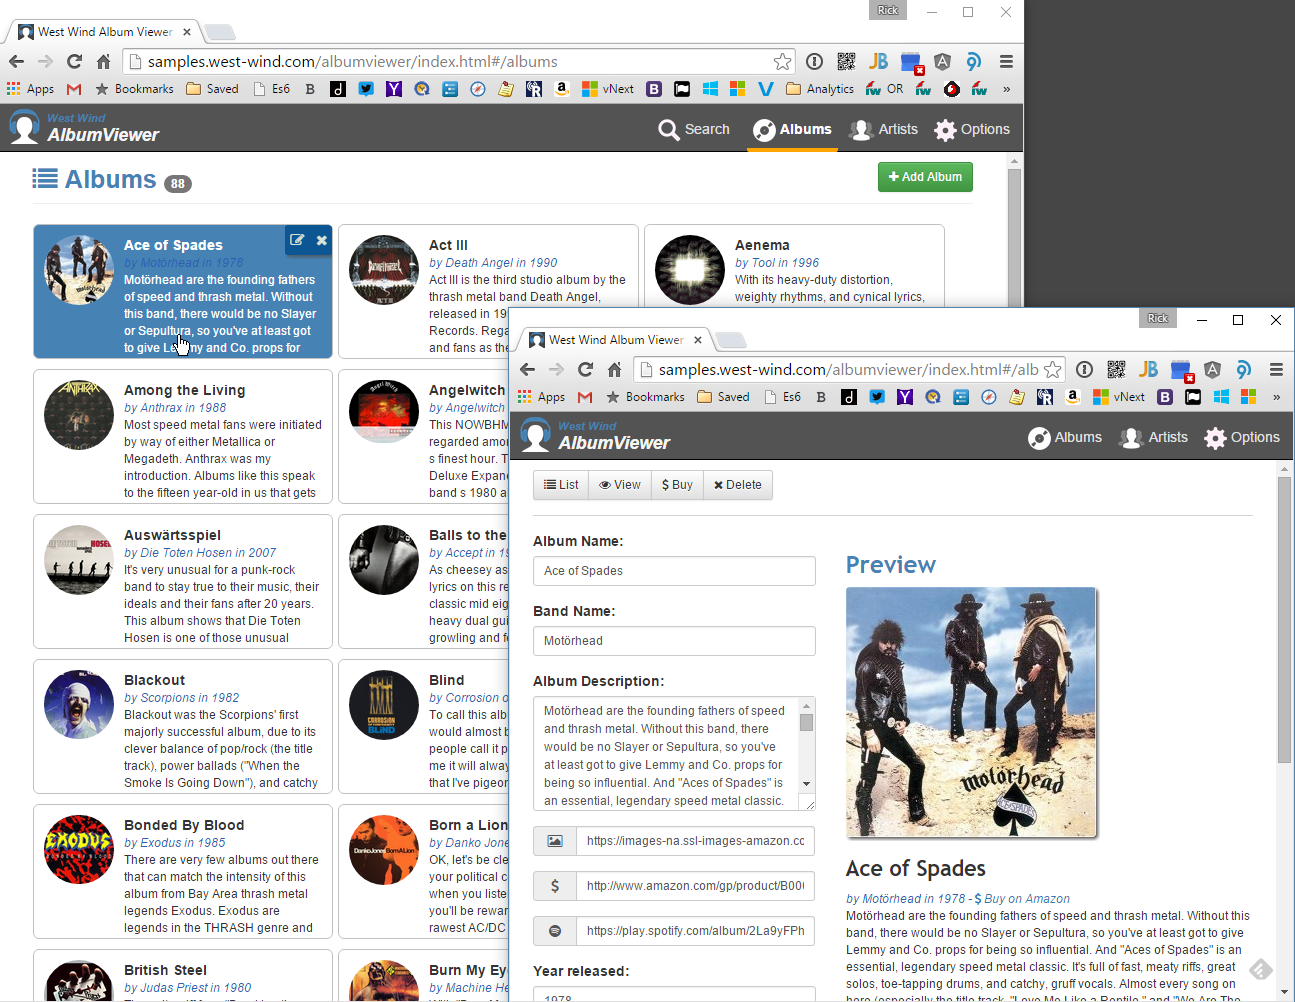Open Saved folder in back window bookmarks
This screenshot has height=1002, width=1295.
[x=213, y=89]
